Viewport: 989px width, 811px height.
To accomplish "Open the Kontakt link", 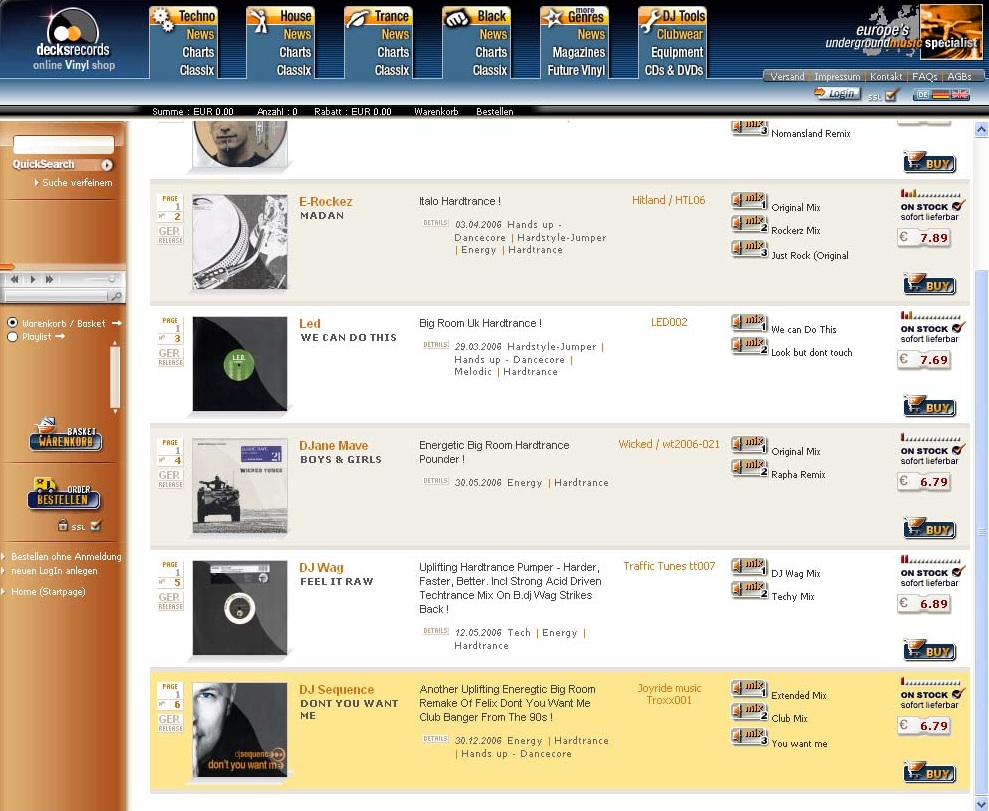I will point(886,76).
